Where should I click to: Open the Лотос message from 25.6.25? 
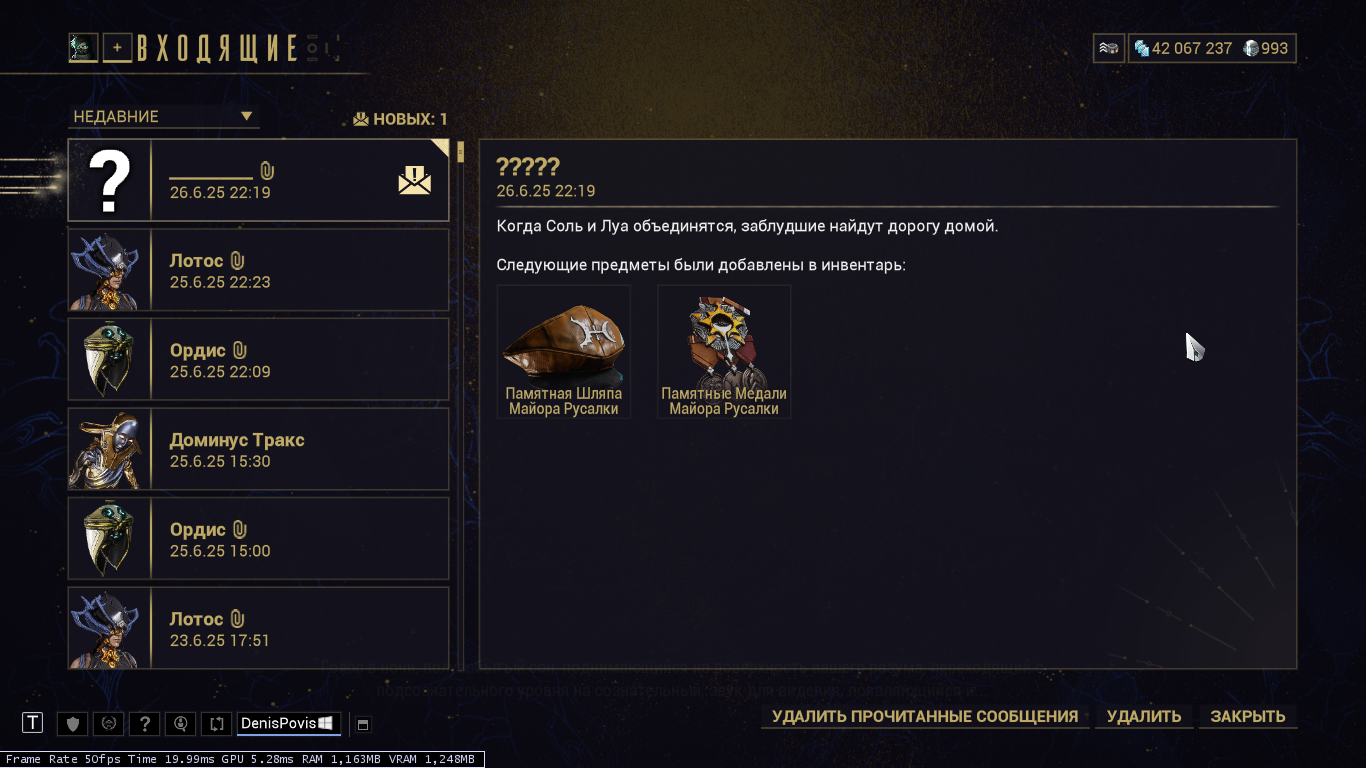tap(258, 270)
